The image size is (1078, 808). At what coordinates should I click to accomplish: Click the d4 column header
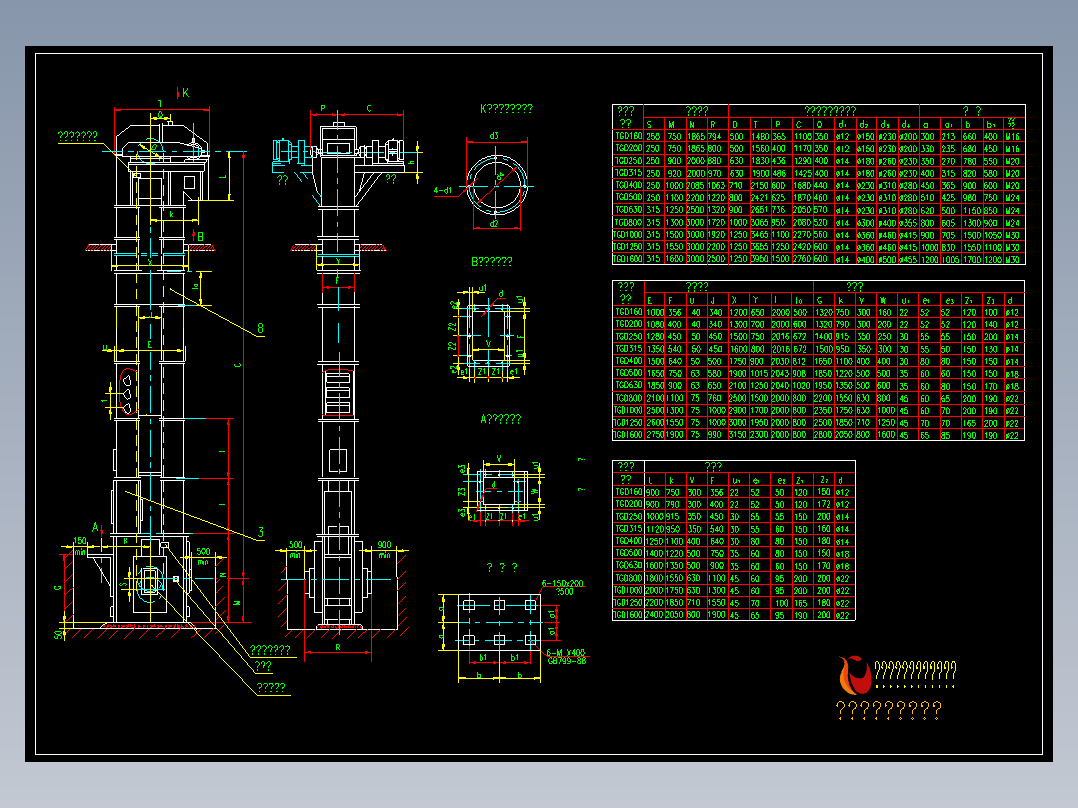(907, 124)
